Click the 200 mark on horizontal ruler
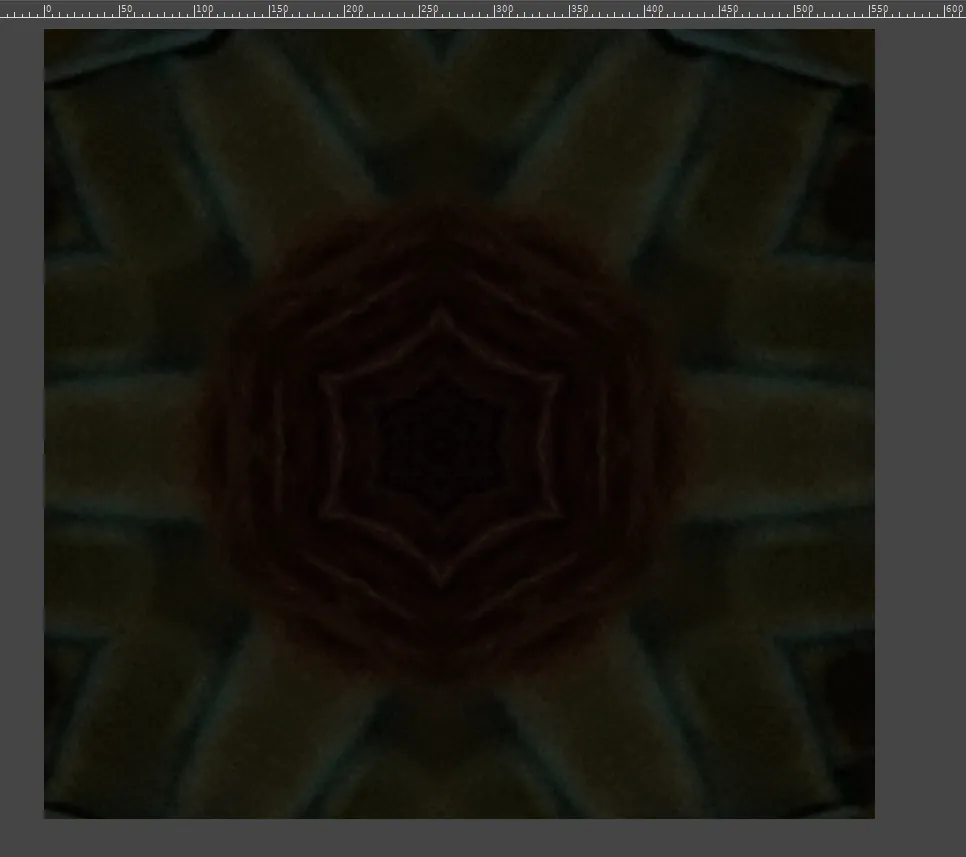Screen dimensions: 966x857 click(x=354, y=9)
